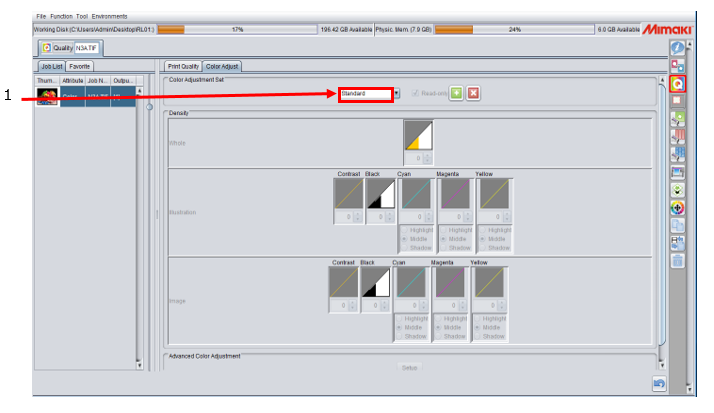Click the Quality icon in N3A.TIF tab

pyautogui.click(x=46, y=48)
